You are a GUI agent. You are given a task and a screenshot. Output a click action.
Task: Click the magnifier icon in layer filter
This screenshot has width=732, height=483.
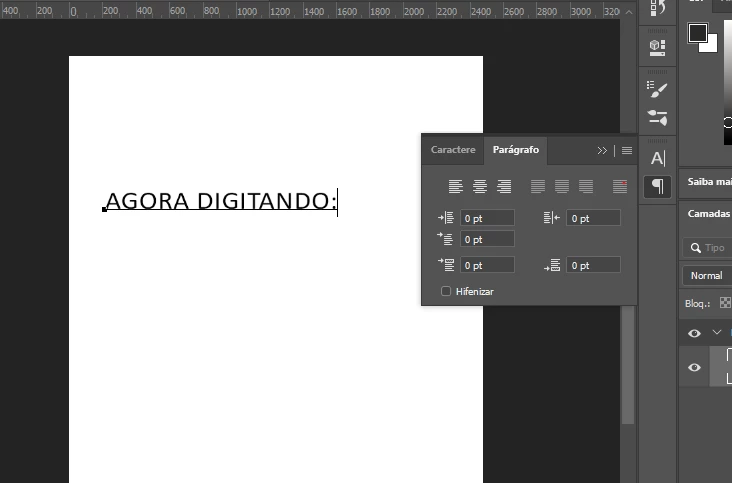696,248
